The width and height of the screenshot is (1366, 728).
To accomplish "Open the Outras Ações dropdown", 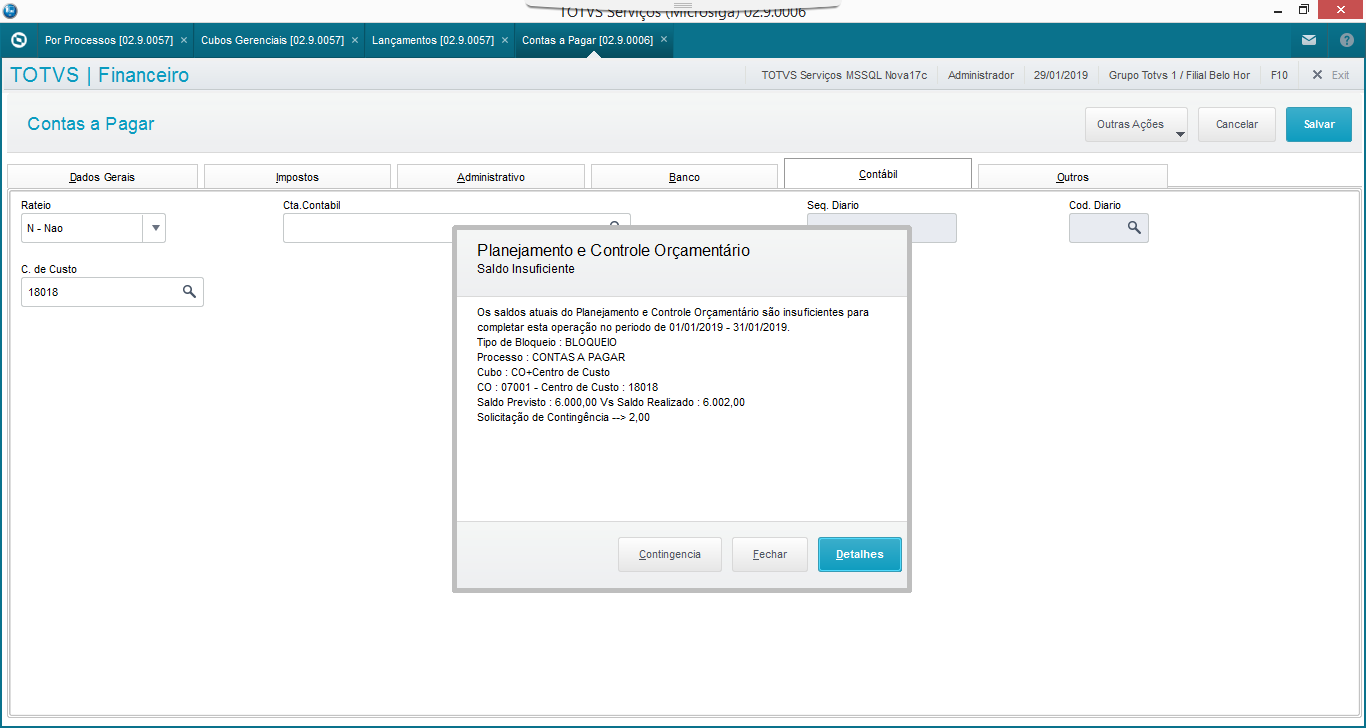I will (x=1136, y=125).
